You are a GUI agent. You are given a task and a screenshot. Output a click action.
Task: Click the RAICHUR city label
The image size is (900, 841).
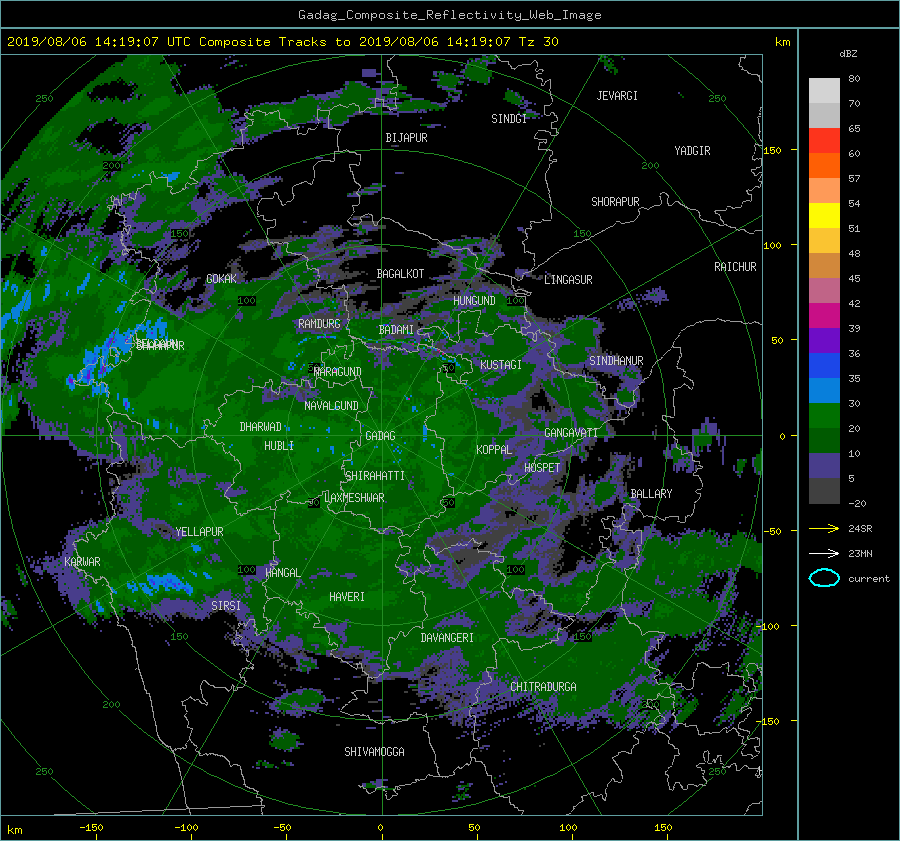click(x=735, y=267)
